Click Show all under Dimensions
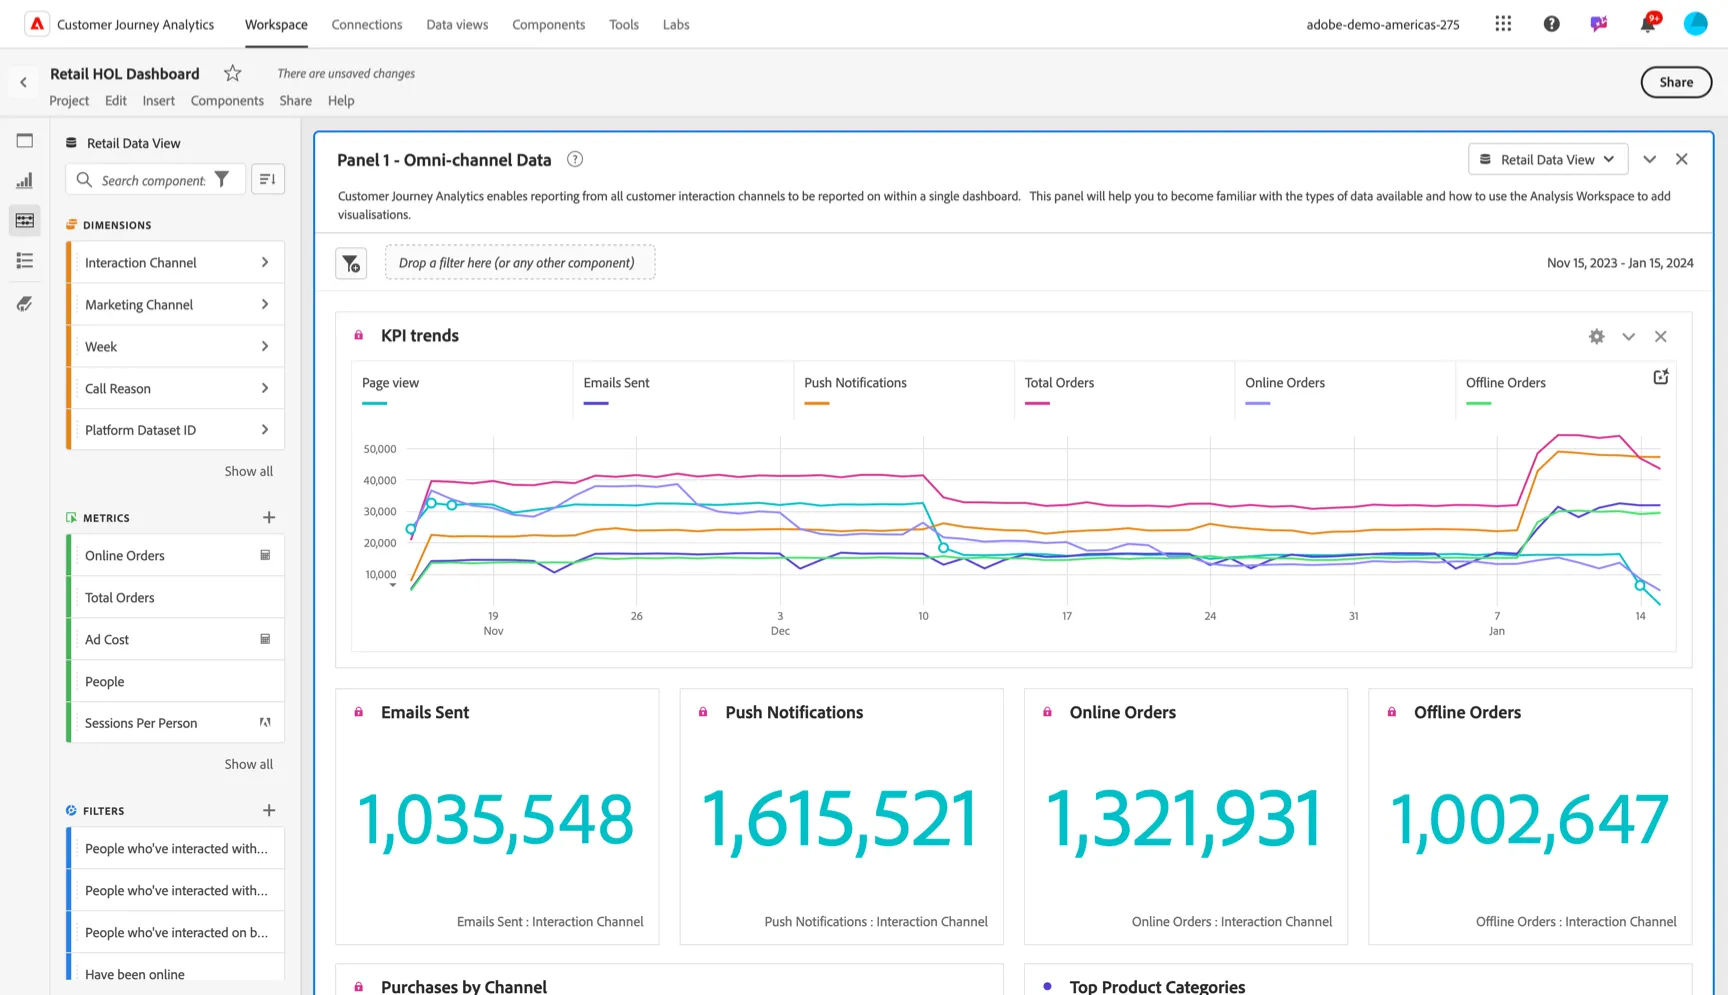The image size is (1728, 995). point(248,471)
